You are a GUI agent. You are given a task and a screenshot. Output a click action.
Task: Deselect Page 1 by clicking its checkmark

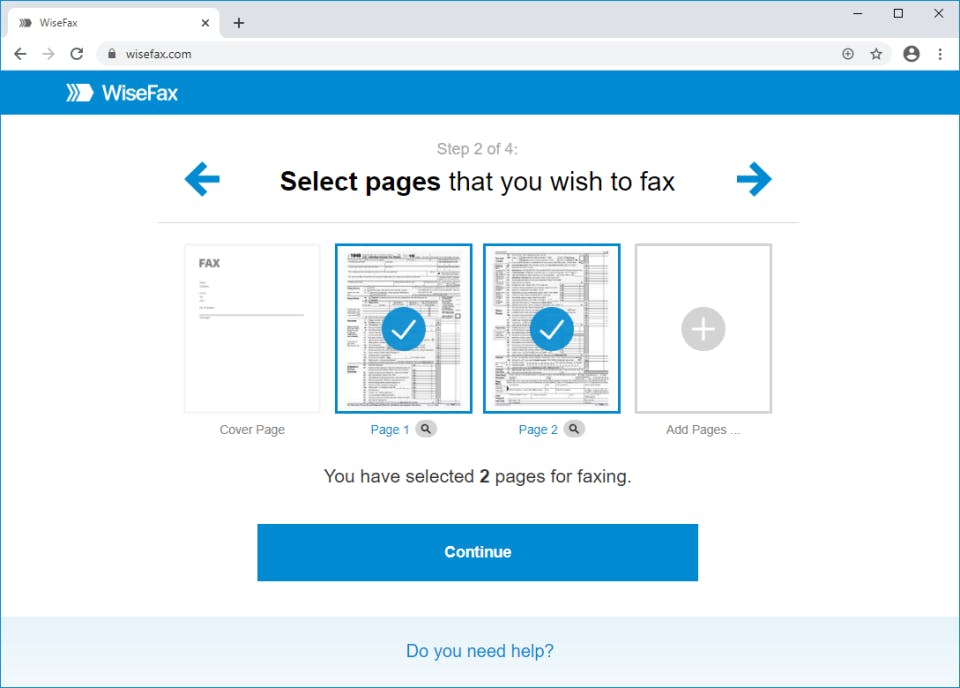coord(403,328)
